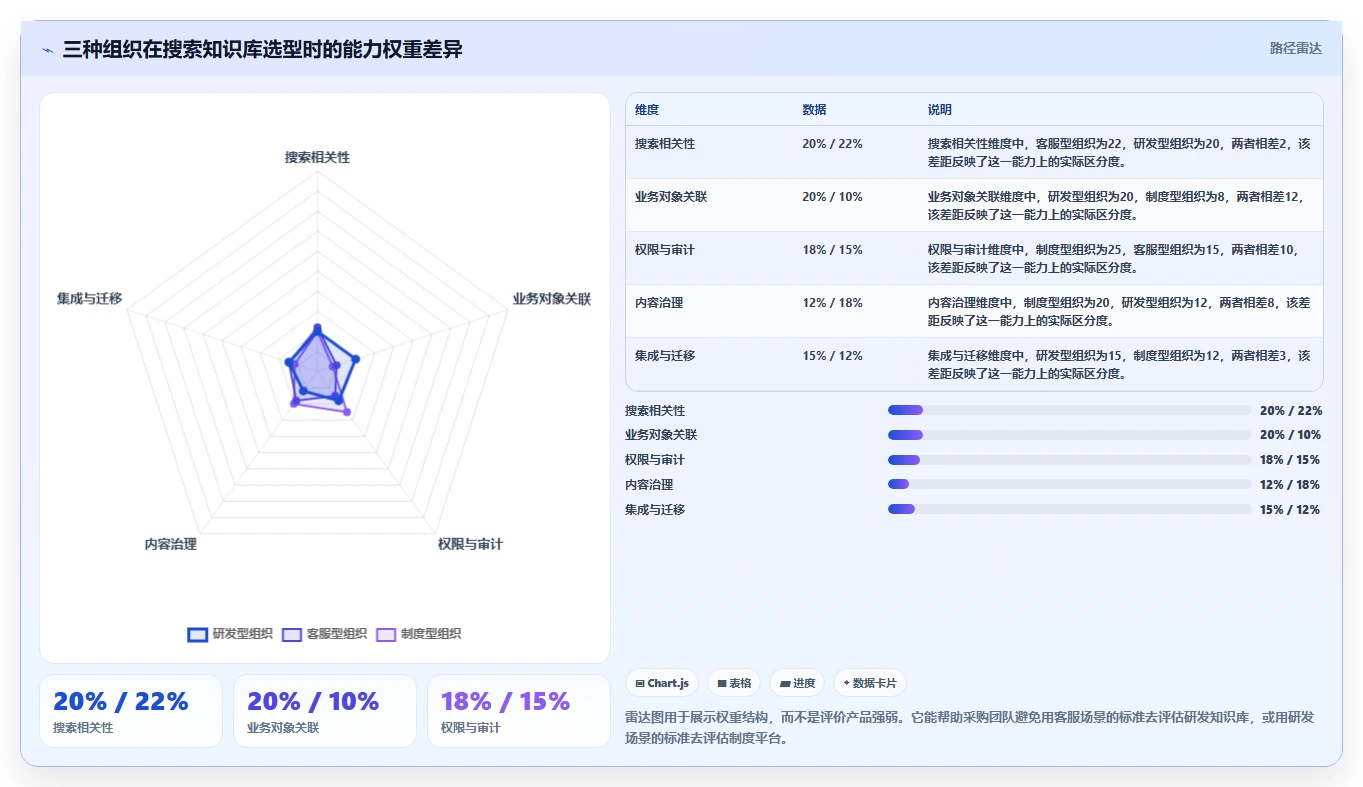Click radar axis label 集成与迁移
Viewport: 1363px width, 787px height.
pyautogui.click(x=89, y=299)
